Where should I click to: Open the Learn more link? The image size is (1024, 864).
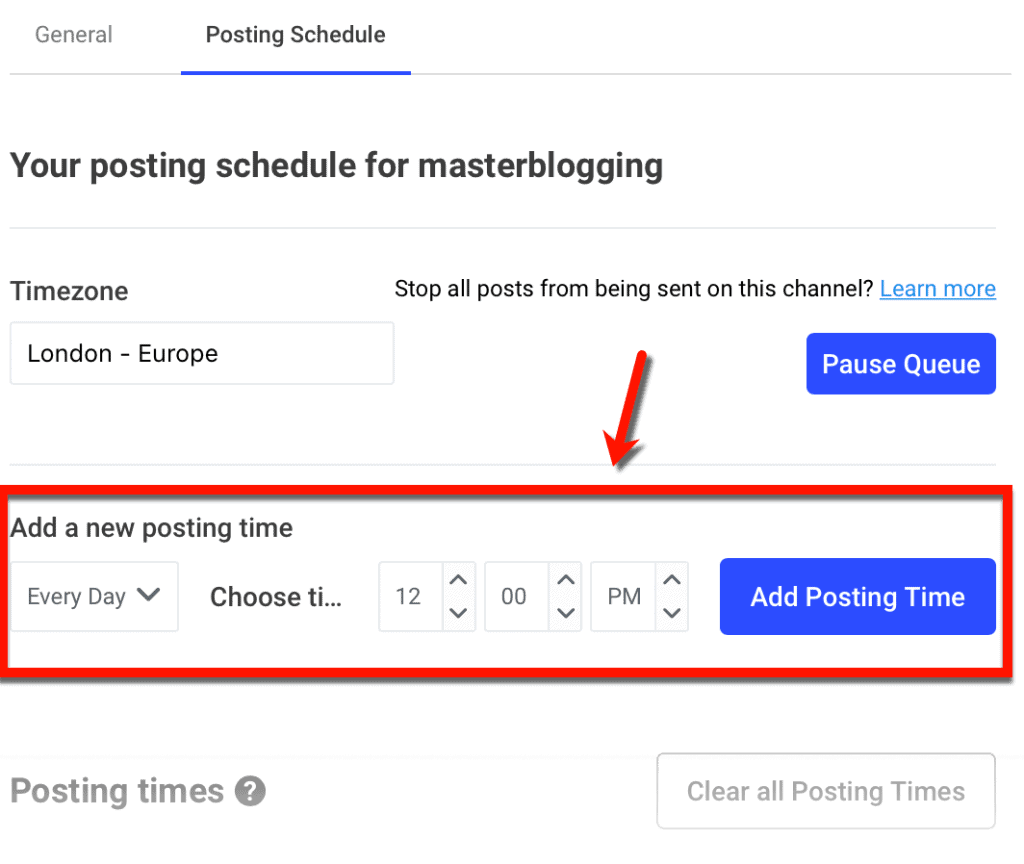point(937,288)
